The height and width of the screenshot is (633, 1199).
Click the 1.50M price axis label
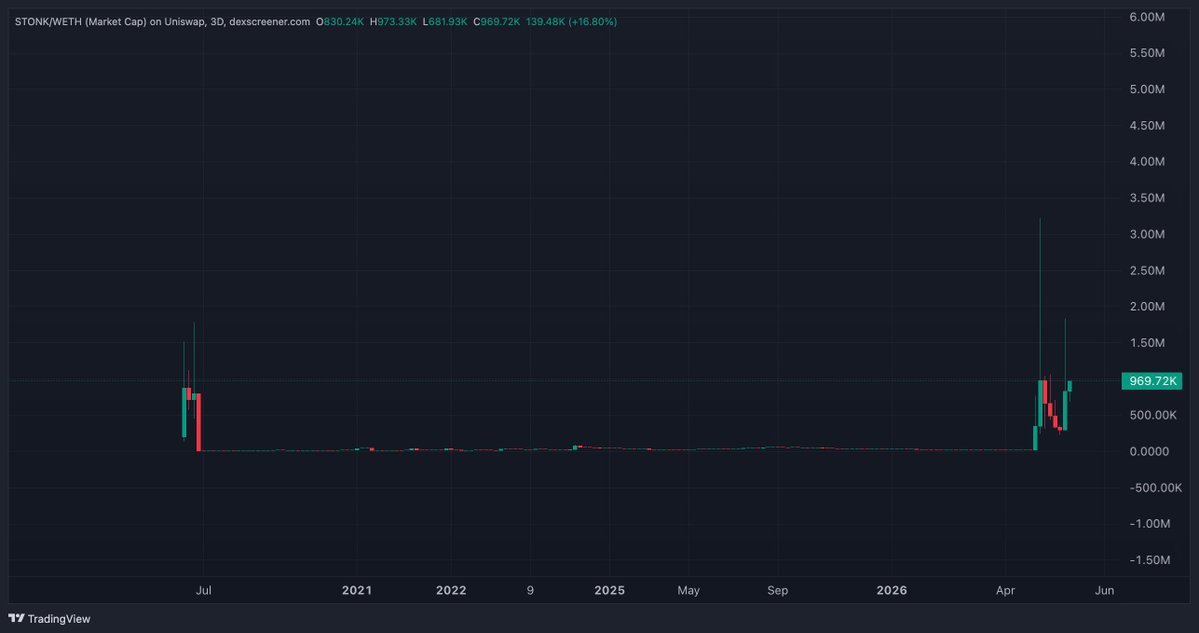point(1146,342)
